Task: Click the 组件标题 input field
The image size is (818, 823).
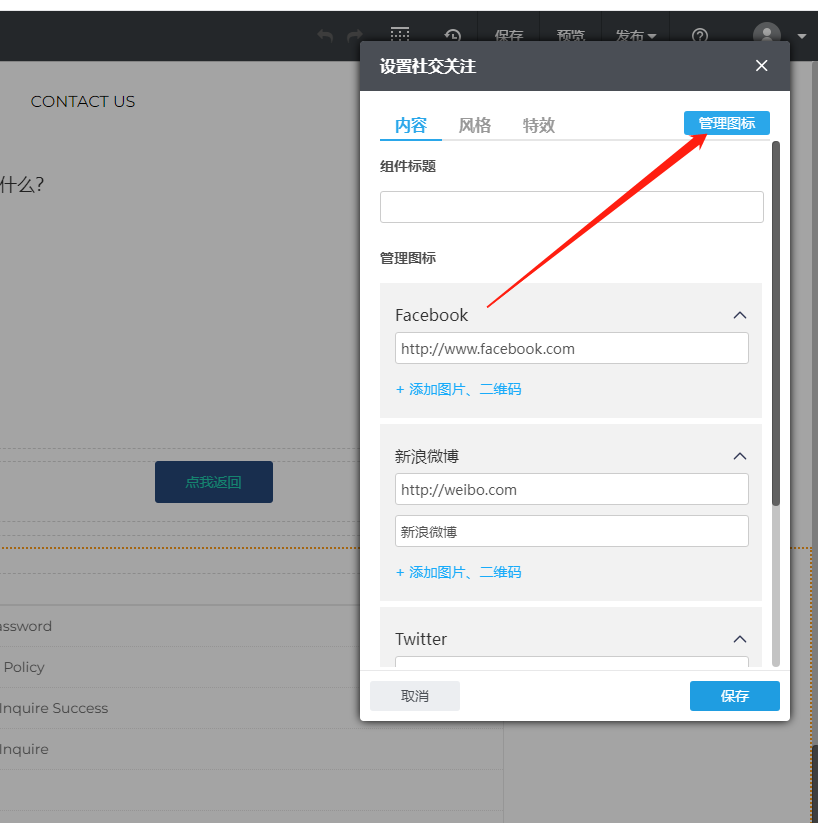Action: [x=571, y=207]
